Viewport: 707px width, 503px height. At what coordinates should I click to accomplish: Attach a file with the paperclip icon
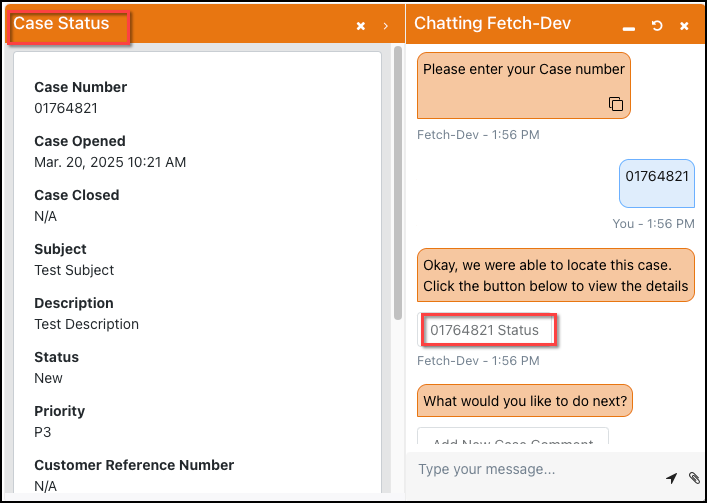click(x=694, y=478)
